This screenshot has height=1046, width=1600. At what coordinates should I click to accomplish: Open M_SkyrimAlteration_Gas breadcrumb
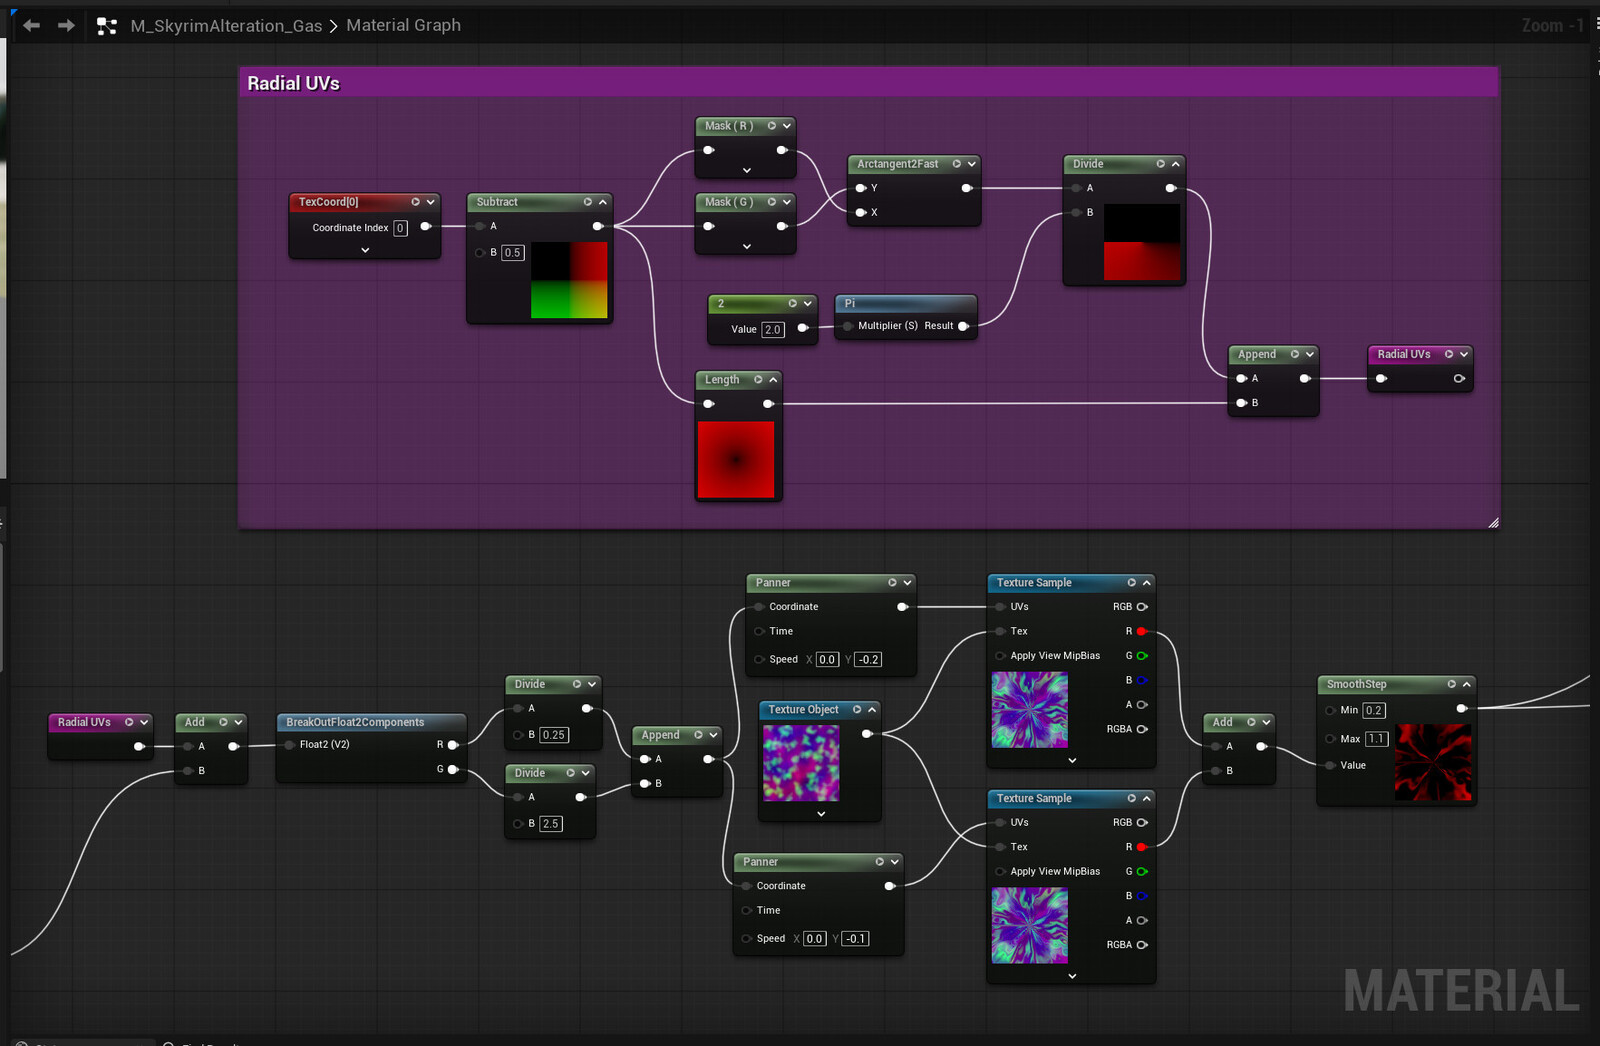point(226,26)
